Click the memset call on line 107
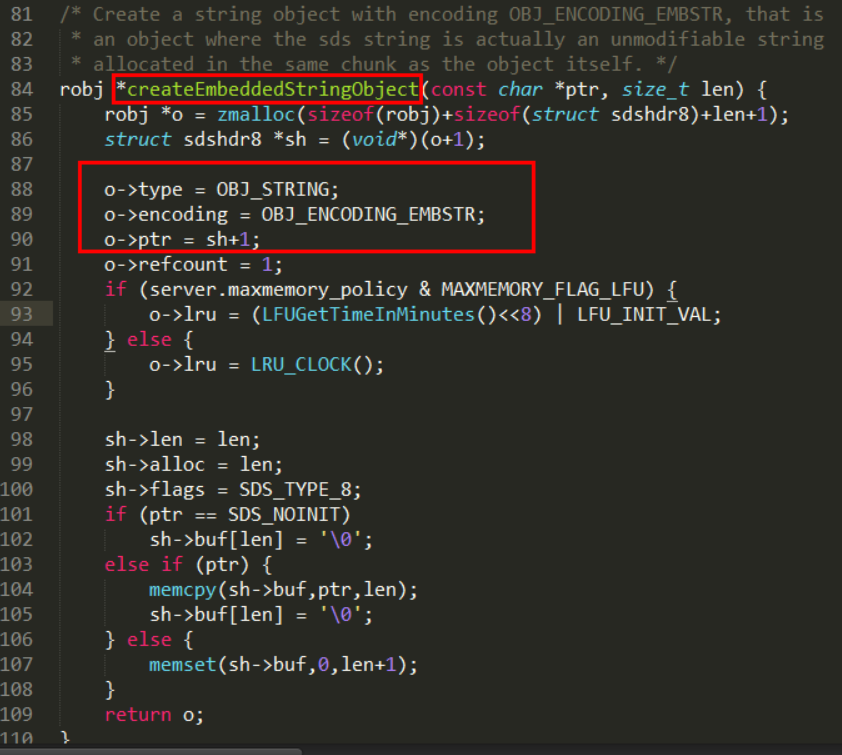Viewport: 842px width, 755px height. tap(183, 665)
